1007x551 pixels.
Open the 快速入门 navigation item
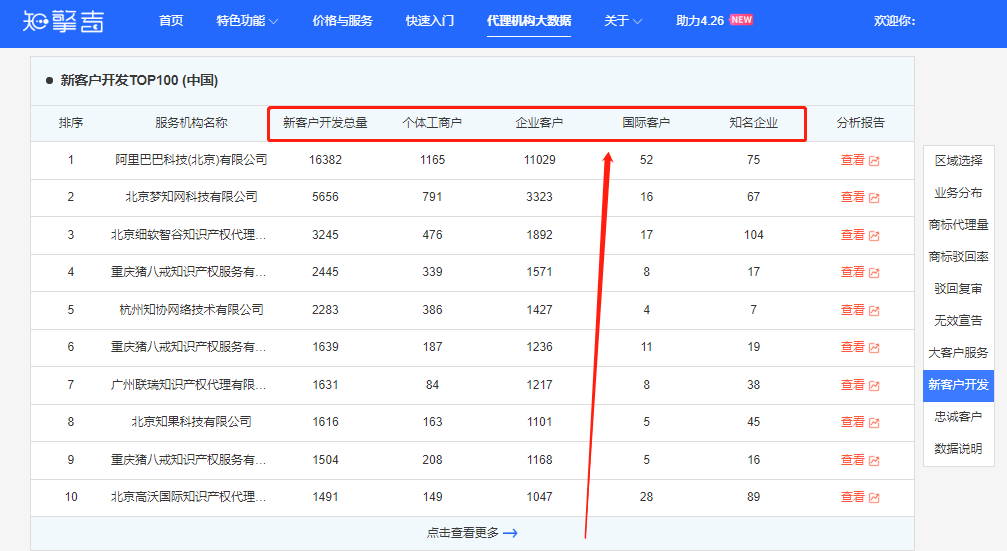[x=430, y=21]
